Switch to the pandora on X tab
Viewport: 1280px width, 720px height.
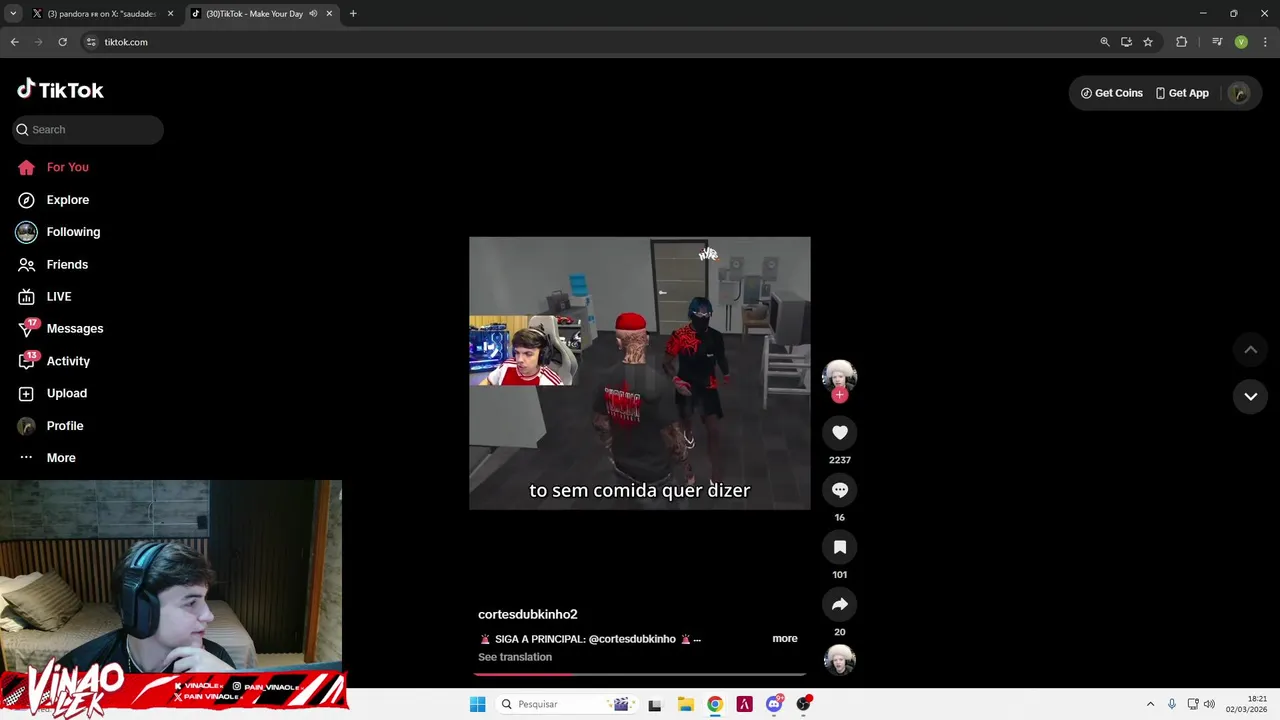click(x=100, y=14)
